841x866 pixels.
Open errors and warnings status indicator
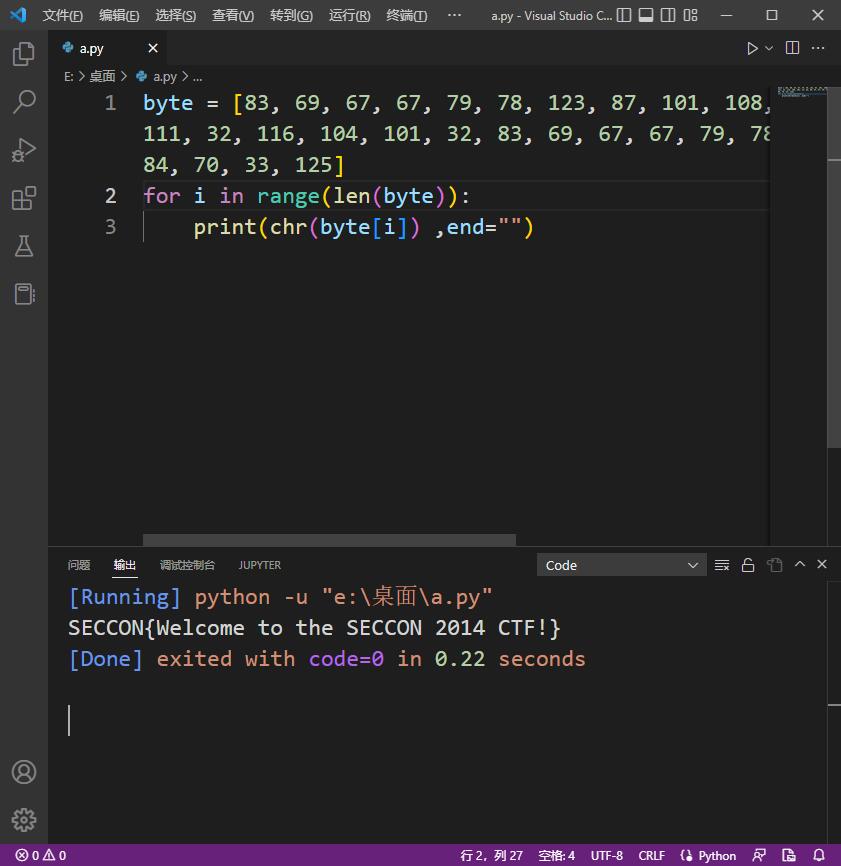point(41,856)
